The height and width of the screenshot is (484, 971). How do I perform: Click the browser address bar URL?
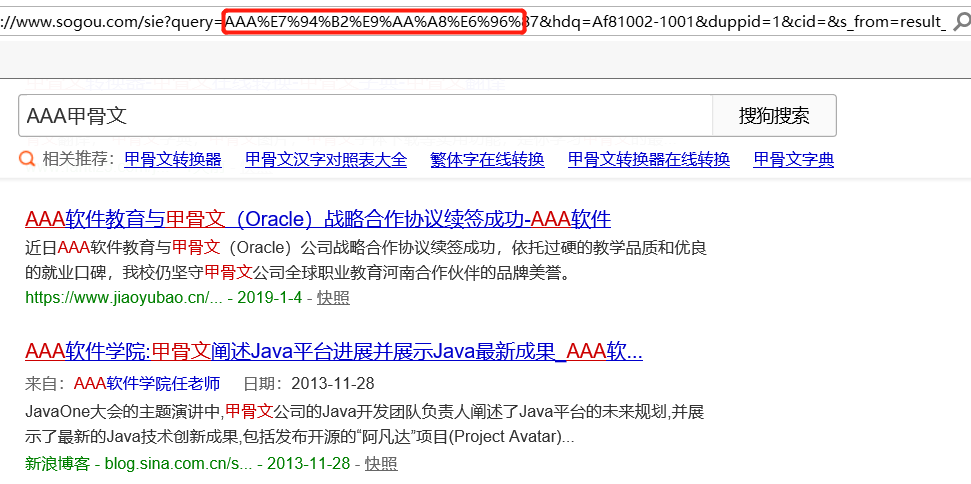(473, 22)
